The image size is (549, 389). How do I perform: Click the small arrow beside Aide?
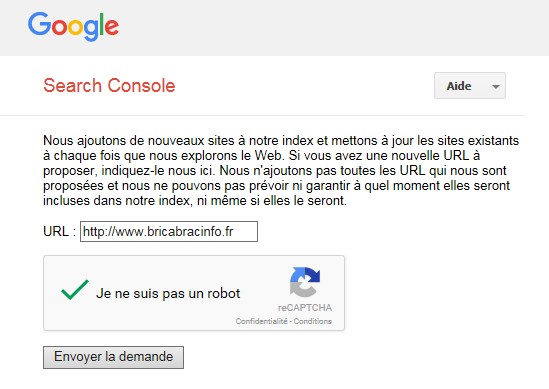point(495,86)
